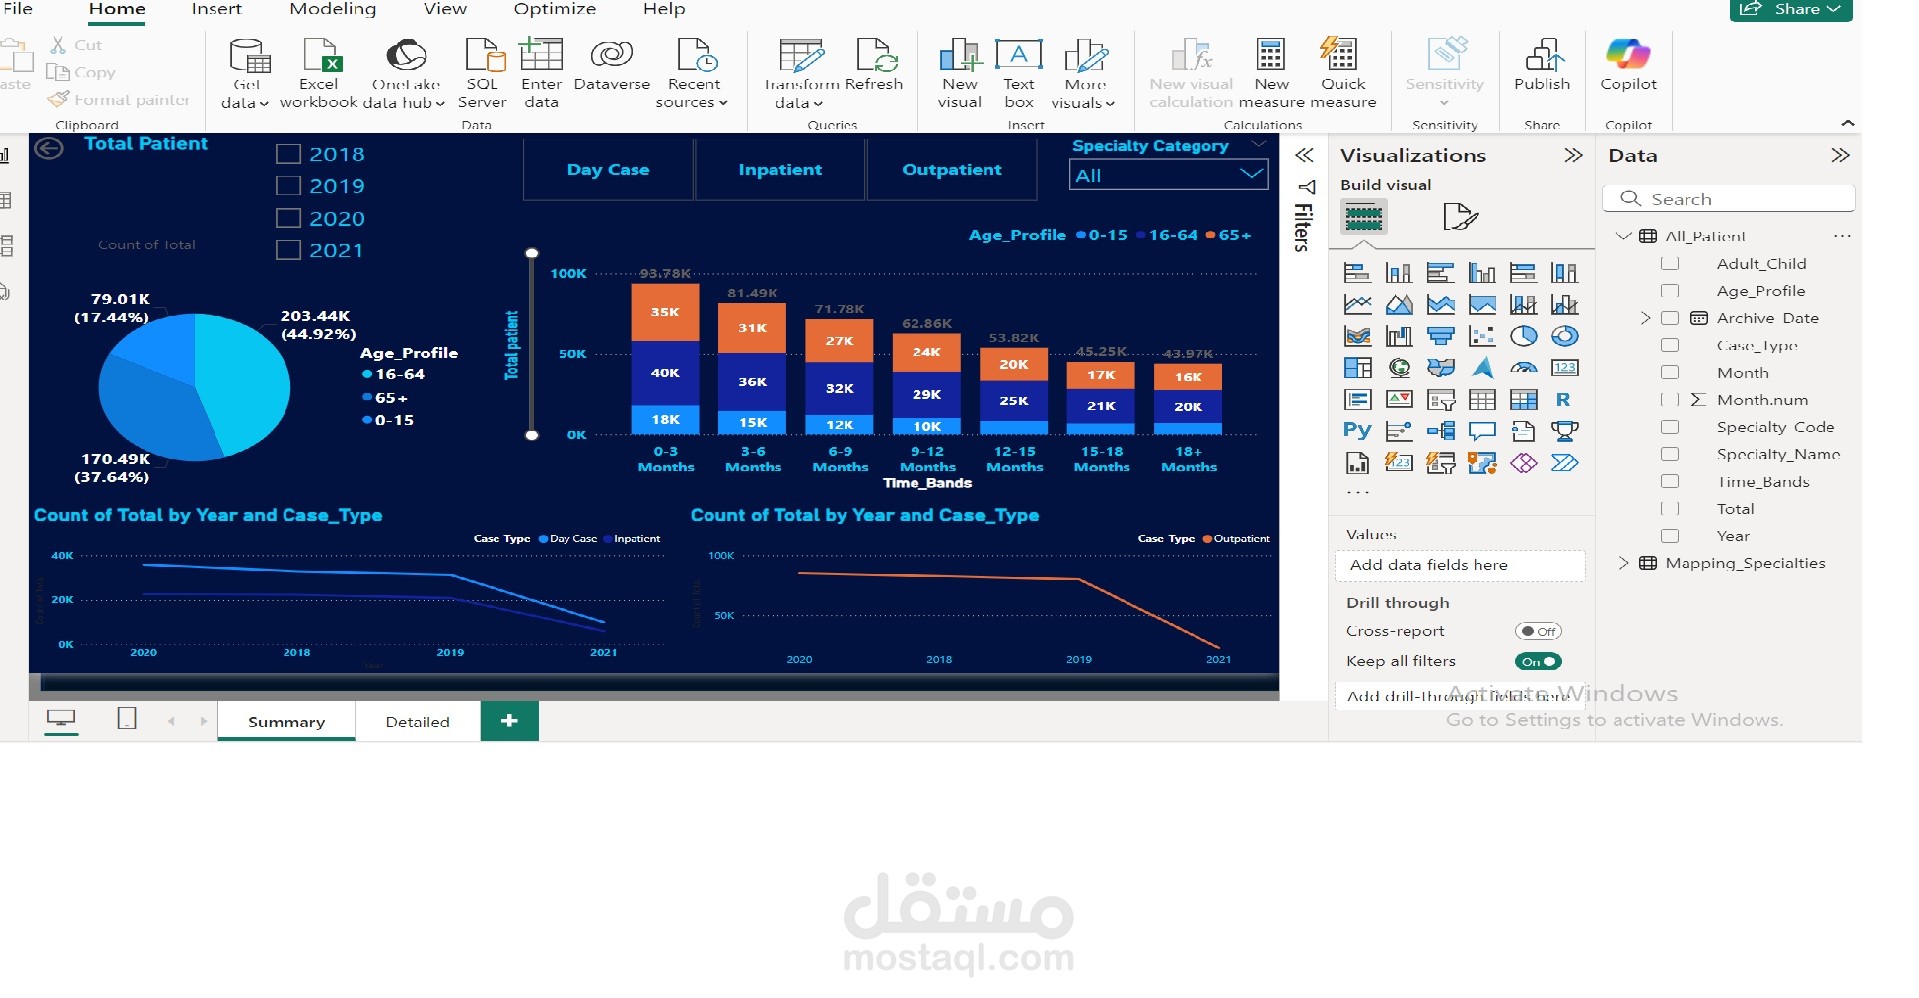
Task: Open the Optimize ribbon tab
Action: [555, 9]
